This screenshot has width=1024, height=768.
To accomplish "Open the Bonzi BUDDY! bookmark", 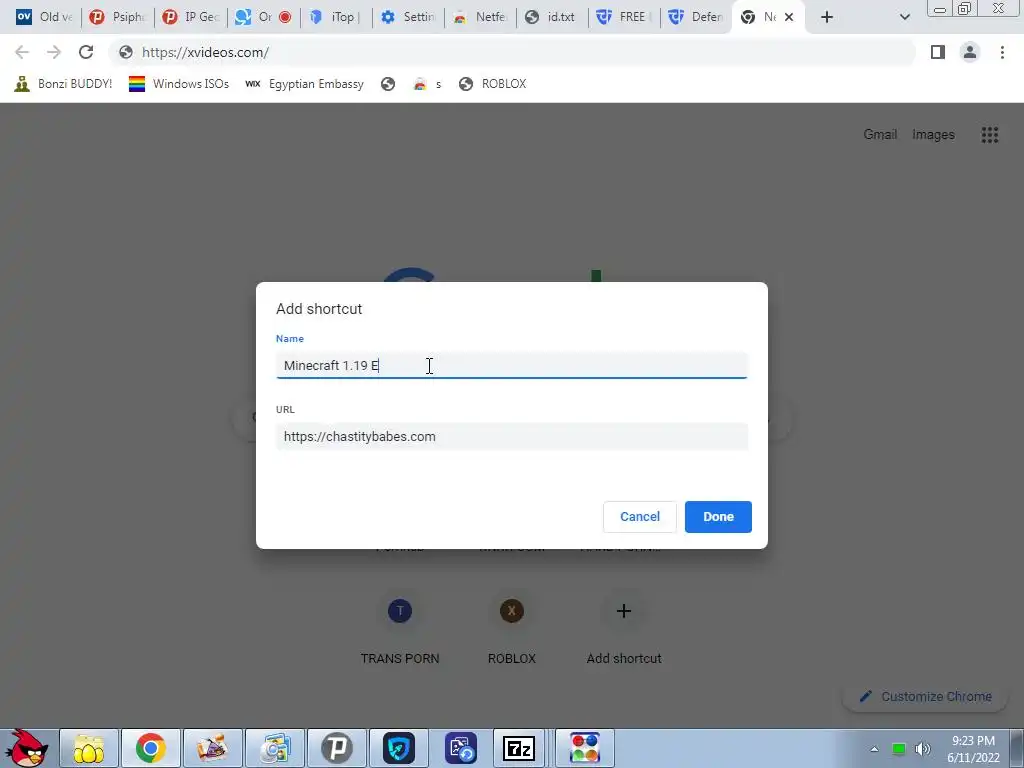I will pos(63,84).
